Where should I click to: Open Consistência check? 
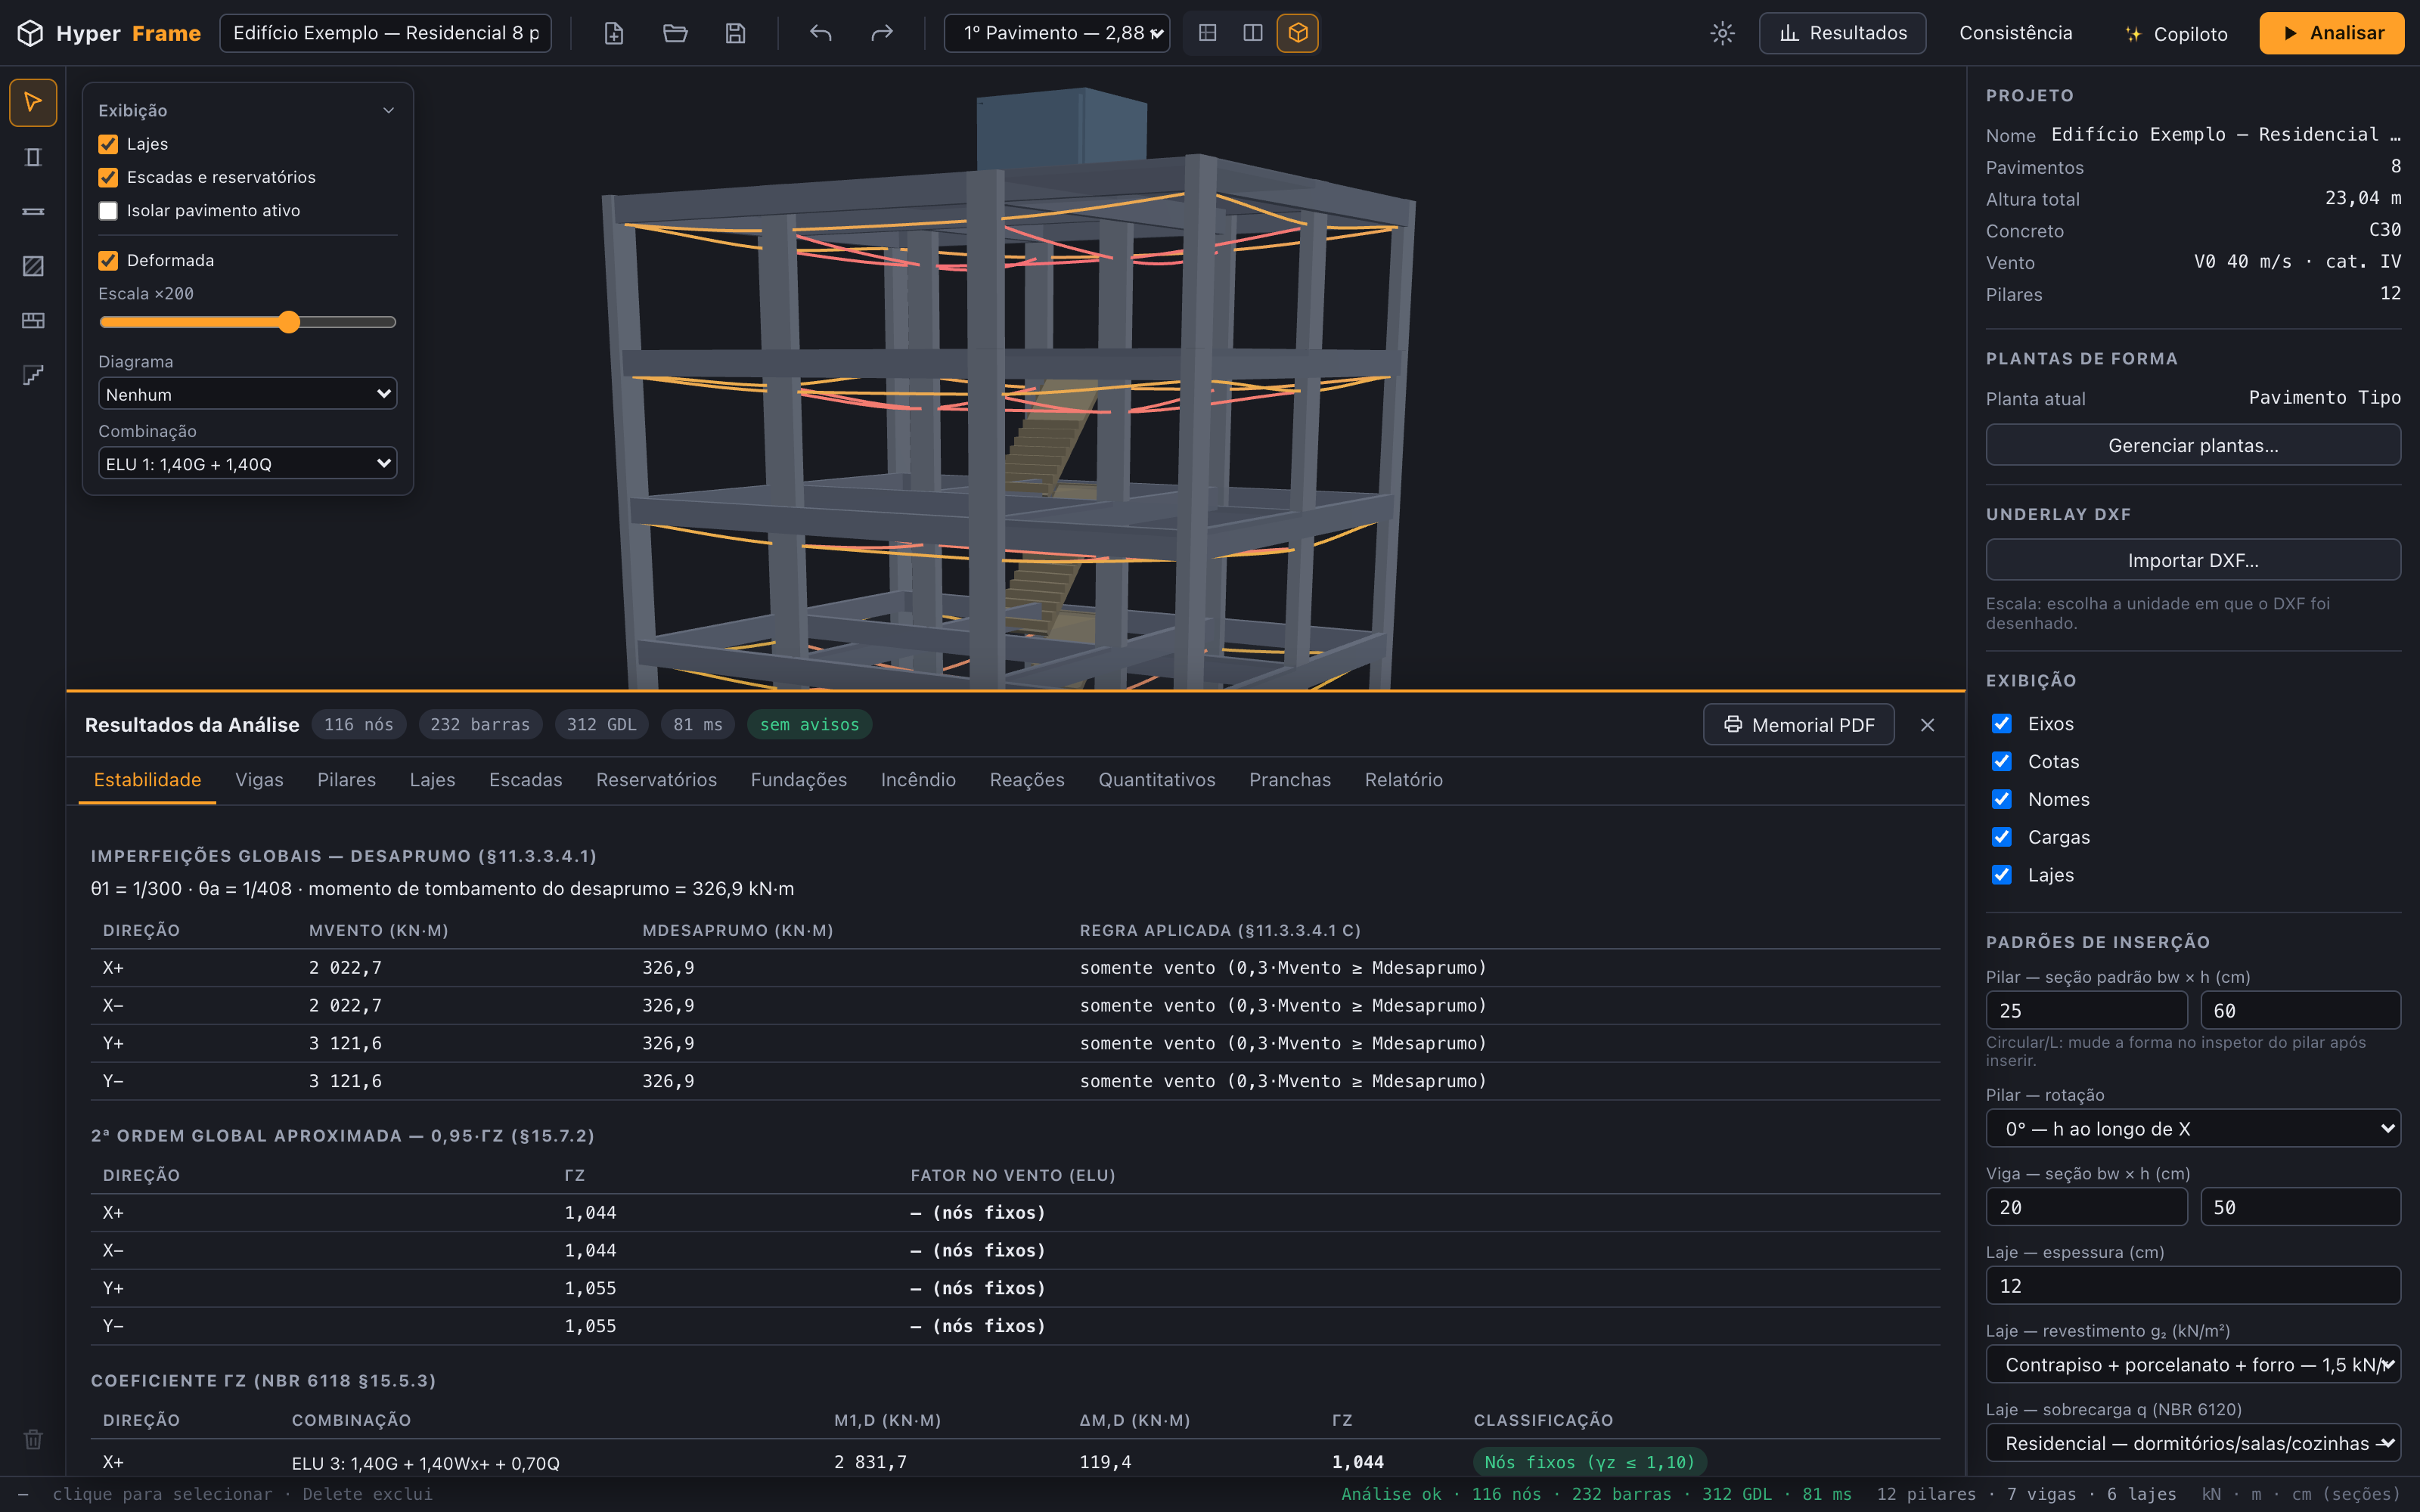pos(2016,33)
